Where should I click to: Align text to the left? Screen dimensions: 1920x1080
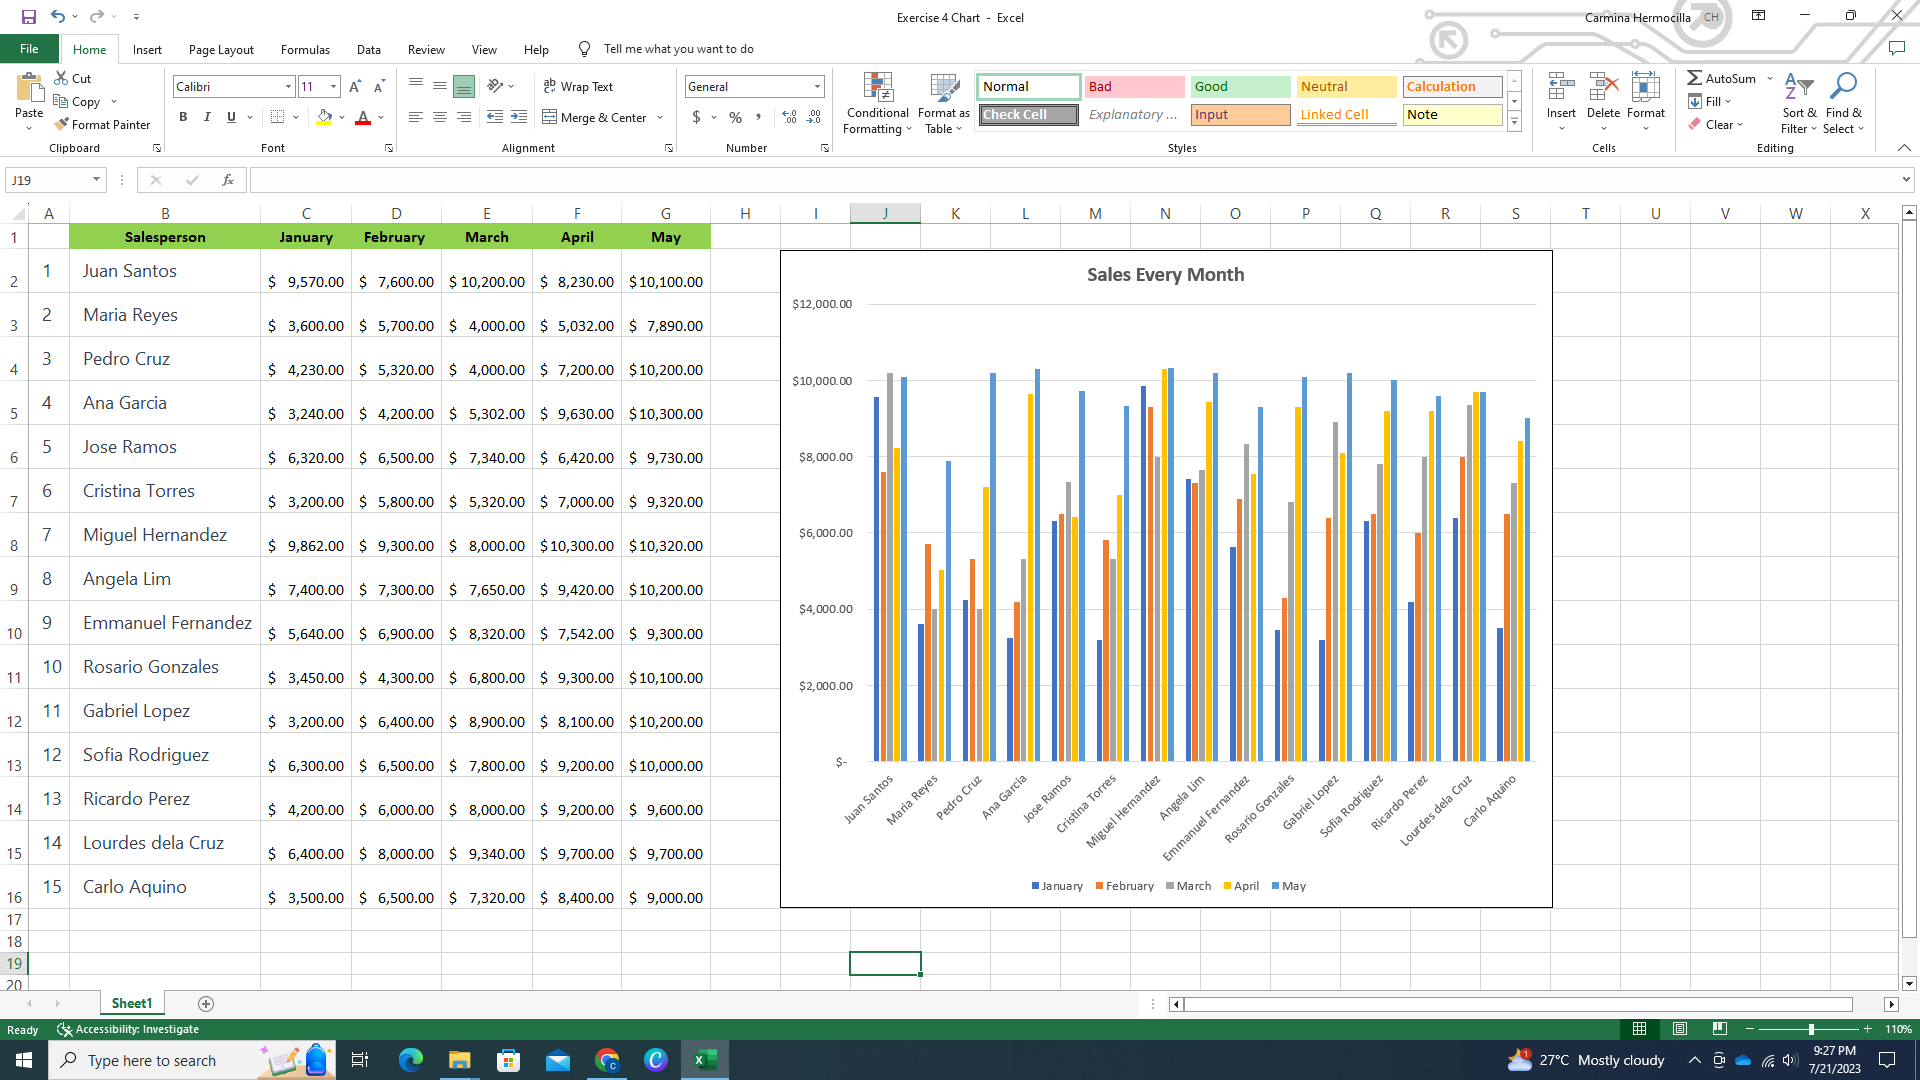[x=416, y=117]
